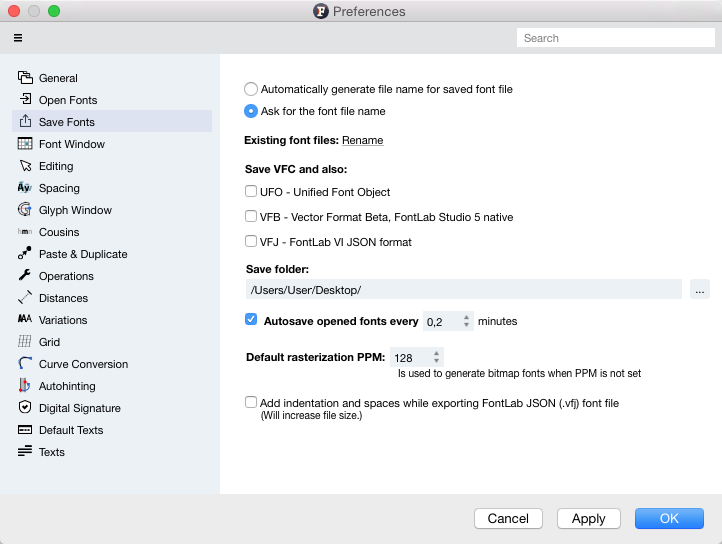722x544 pixels.
Task: Browse save folder with ellipsis button
Action: (699, 290)
